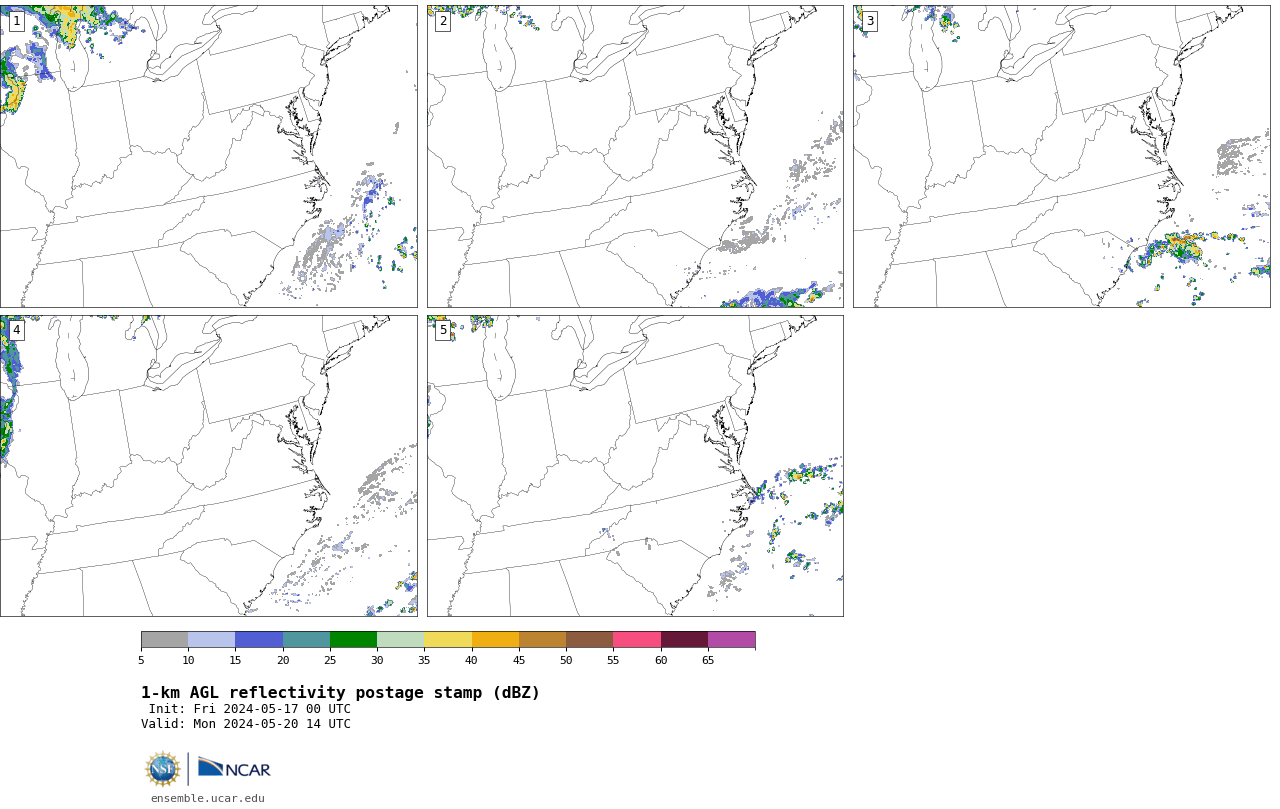Open ensemble member 2 reflectivity map
The width and height of the screenshot is (1280, 809).
tap(635, 156)
